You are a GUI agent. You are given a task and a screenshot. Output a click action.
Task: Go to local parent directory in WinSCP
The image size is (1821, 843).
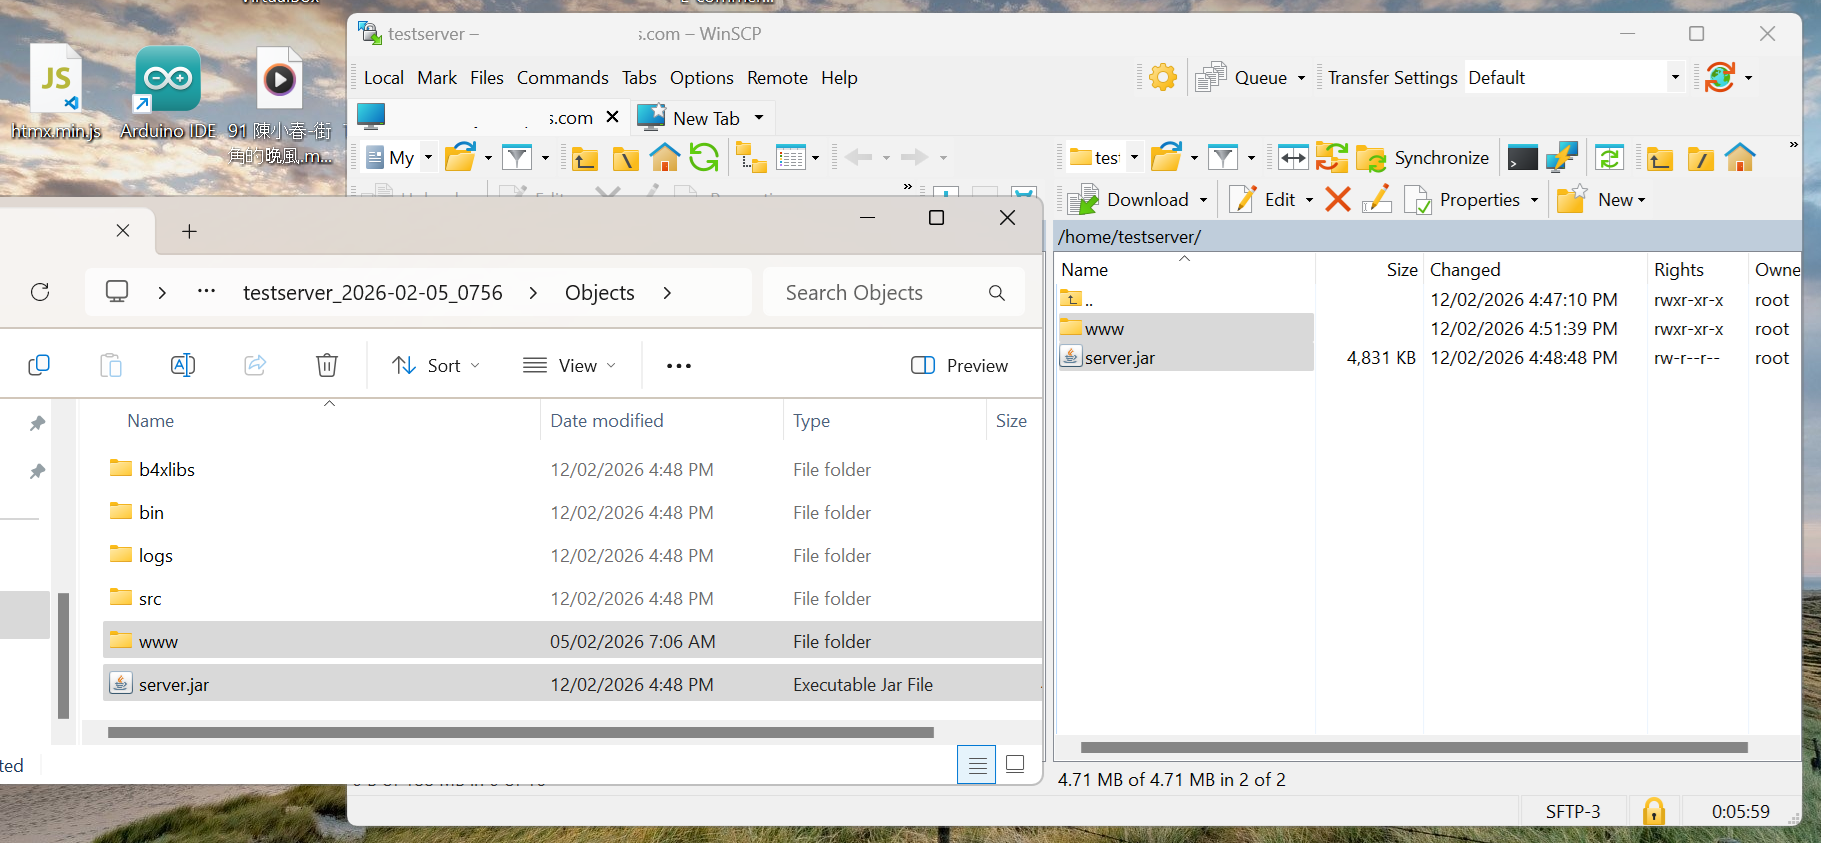585,158
